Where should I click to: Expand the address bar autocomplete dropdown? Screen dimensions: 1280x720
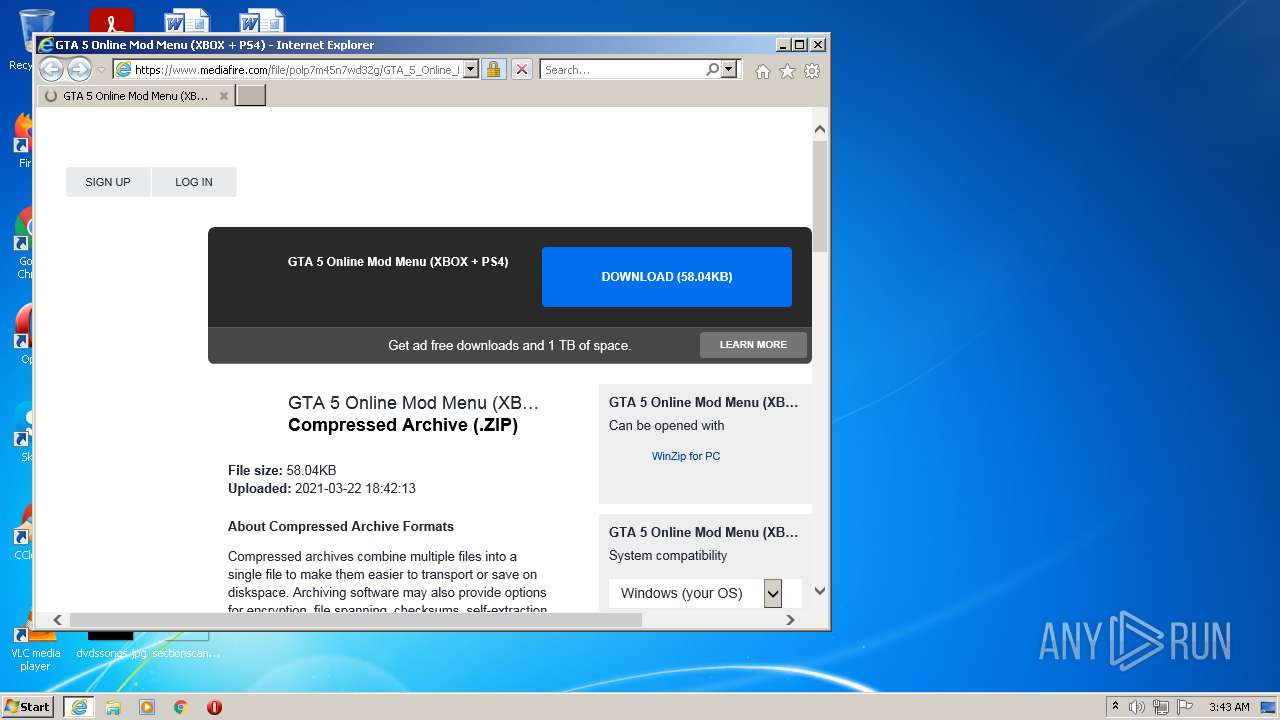point(471,70)
